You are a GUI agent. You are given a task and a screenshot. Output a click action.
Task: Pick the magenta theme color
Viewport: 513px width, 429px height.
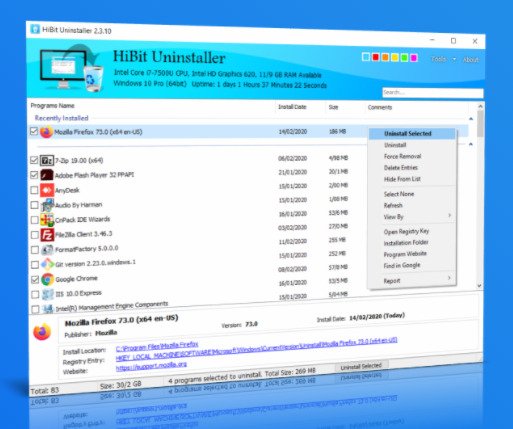pyautogui.click(x=414, y=58)
